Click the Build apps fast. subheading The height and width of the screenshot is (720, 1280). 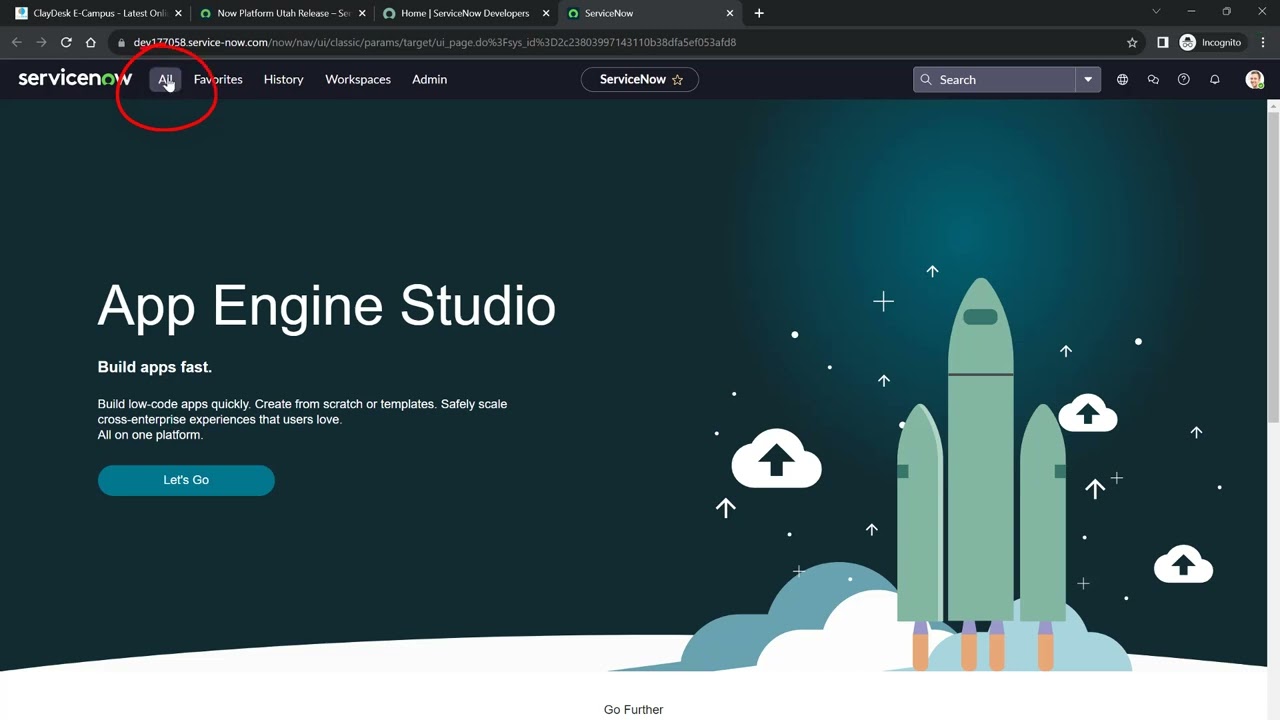[155, 367]
